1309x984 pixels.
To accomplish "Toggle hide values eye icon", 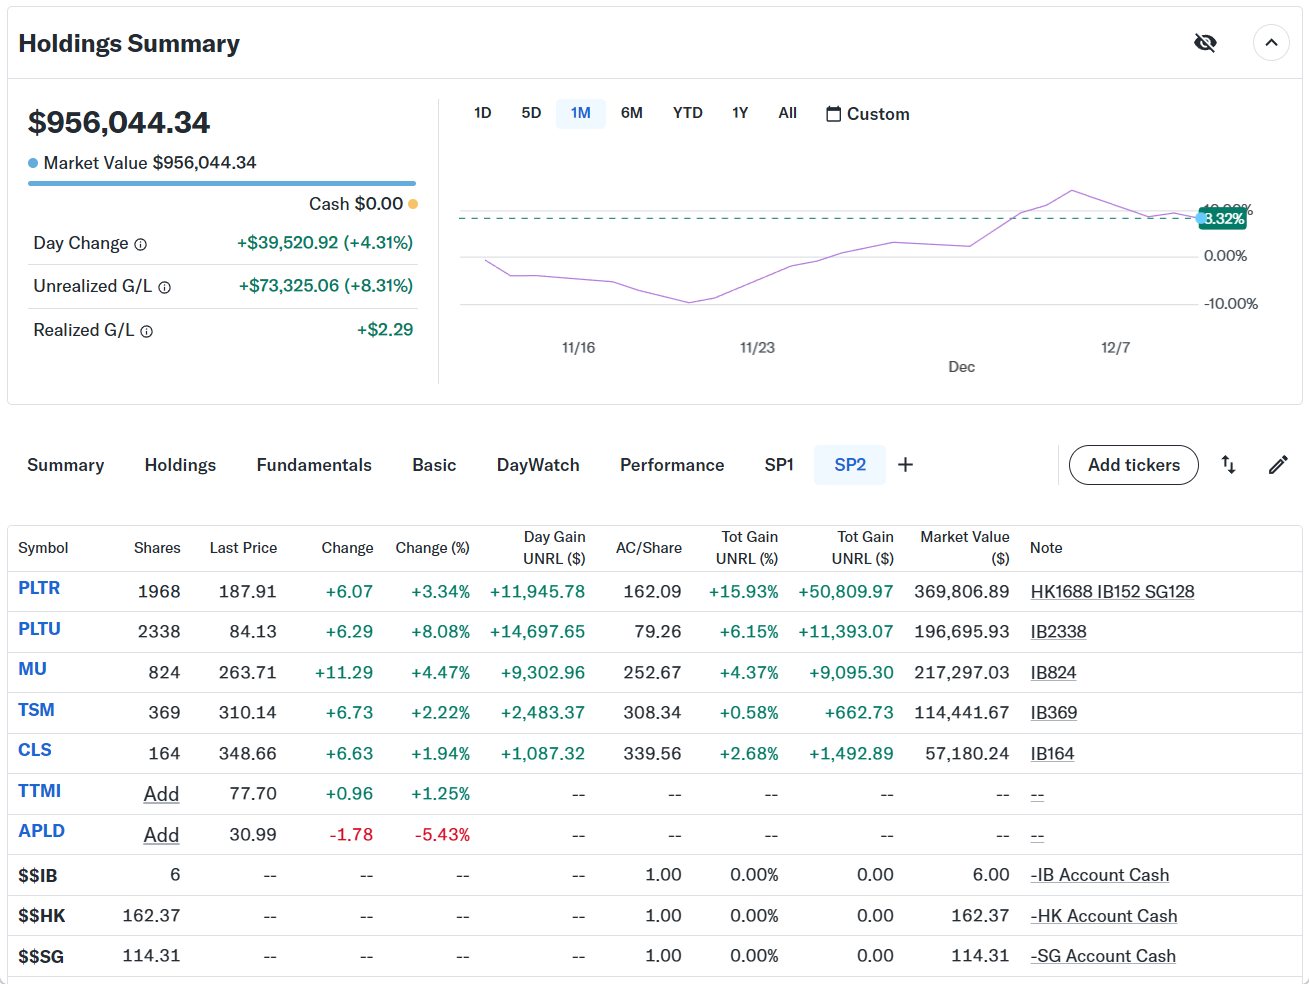I will click(1205, 43).
